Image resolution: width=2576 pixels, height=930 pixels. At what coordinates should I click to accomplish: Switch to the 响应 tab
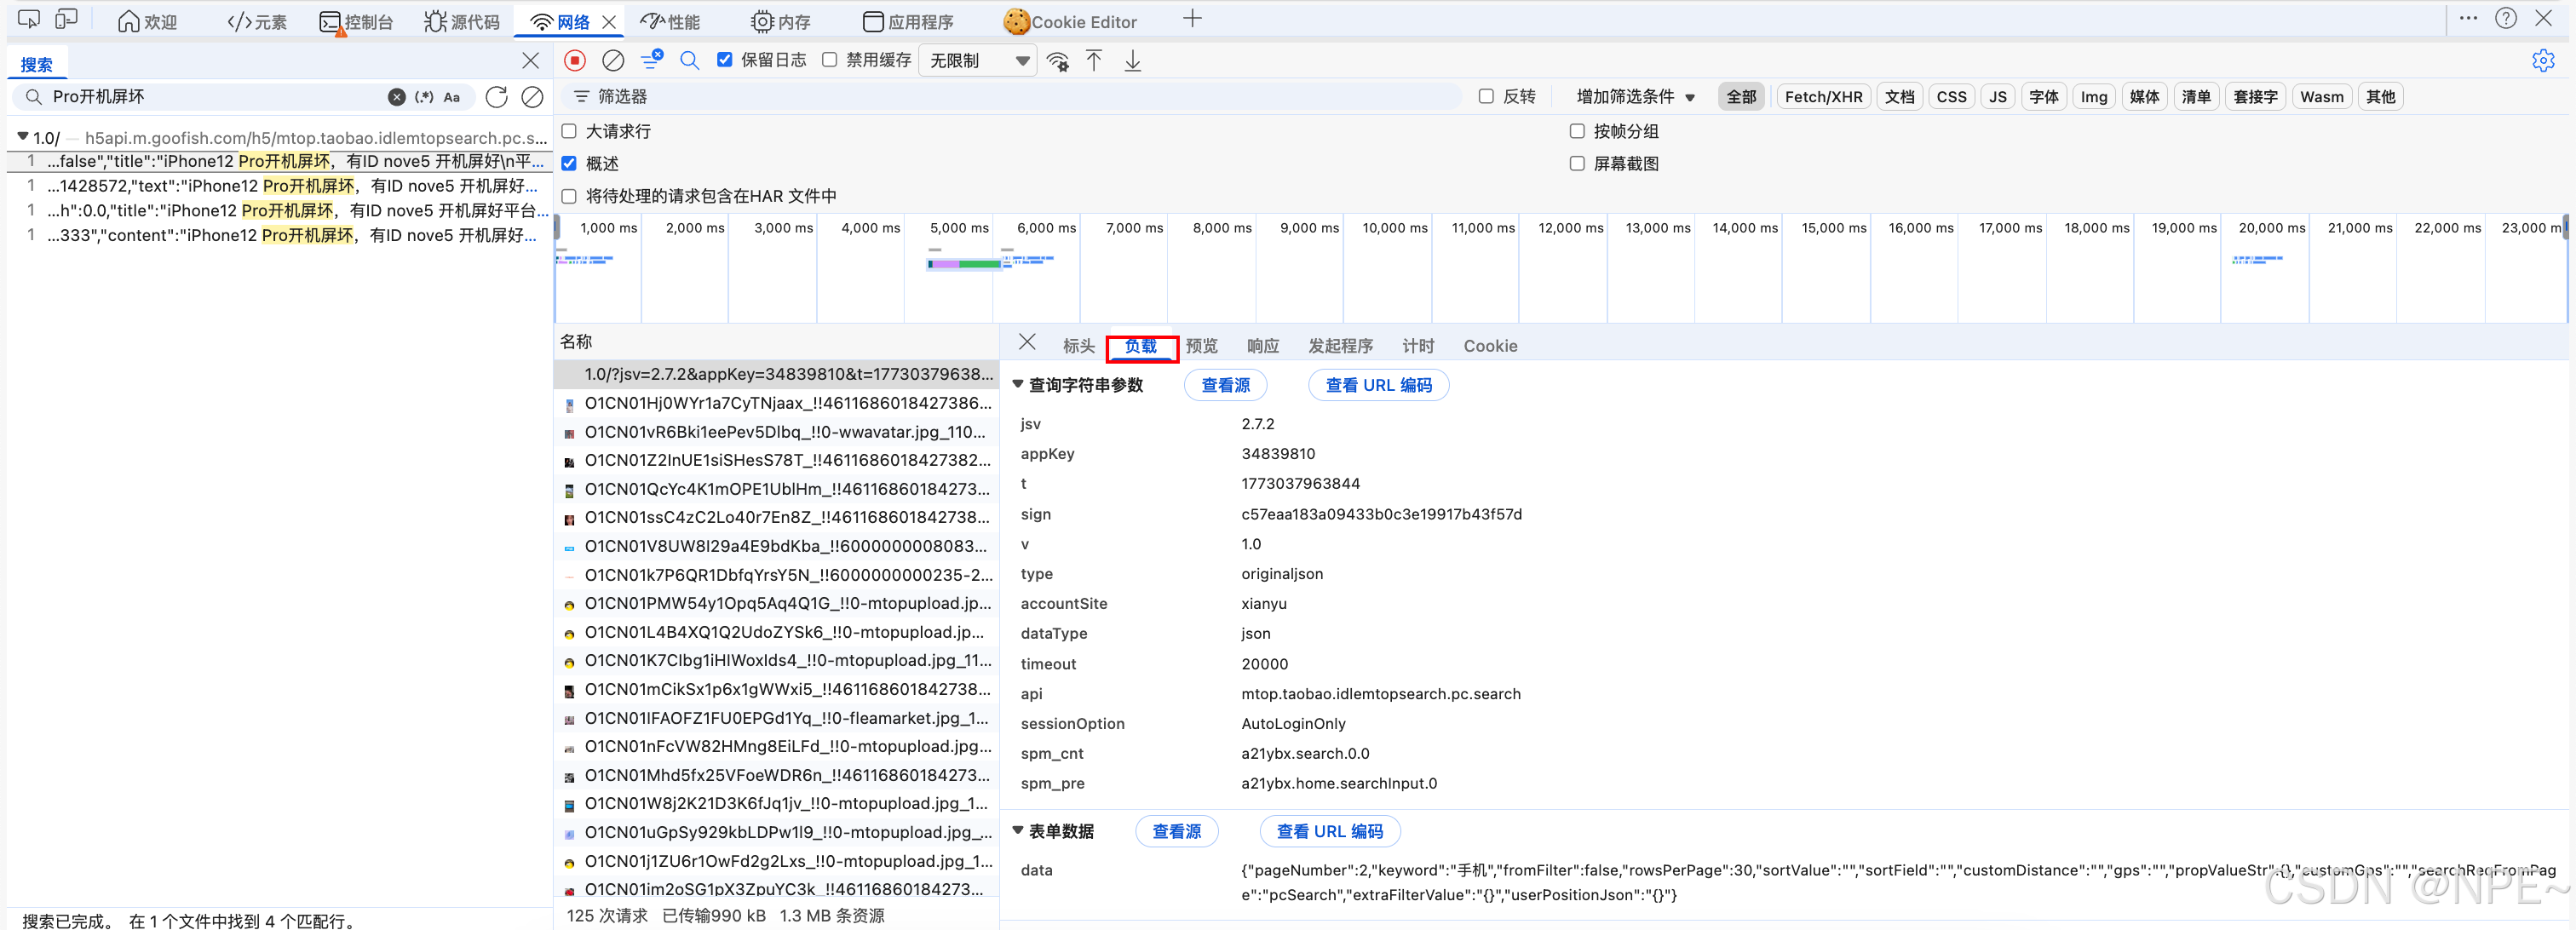pyautogui.click(x=1262, y=346)
